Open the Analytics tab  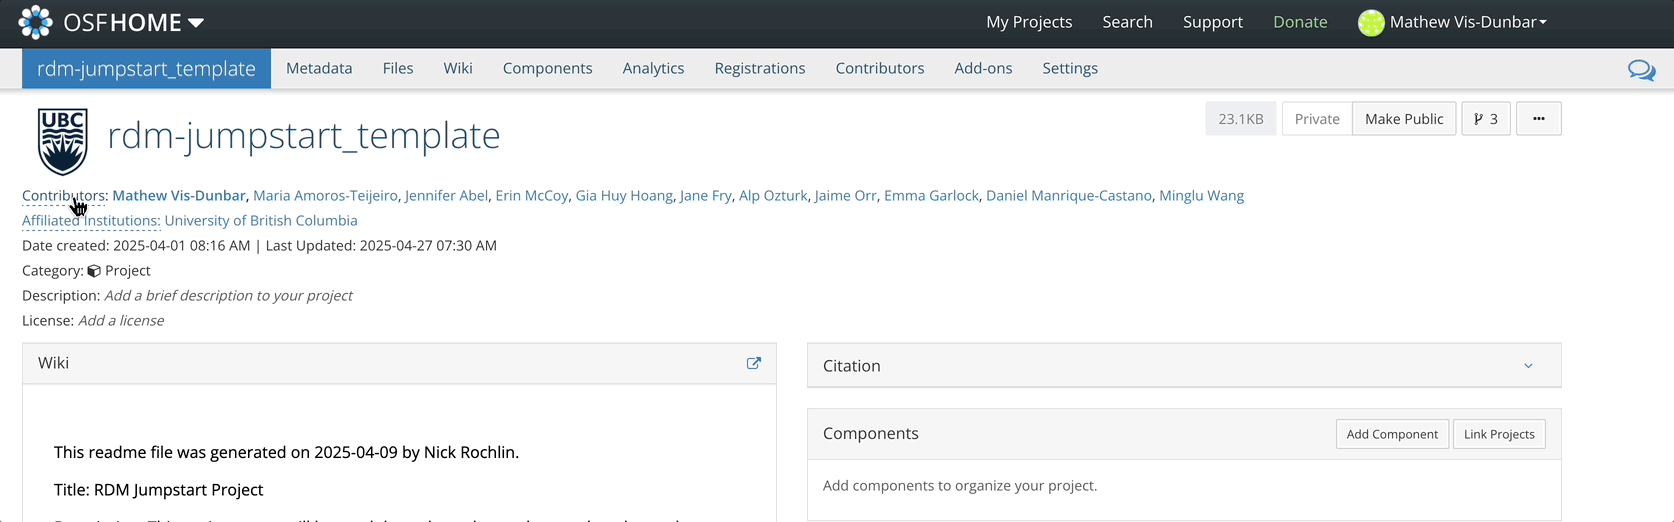(653, 68)
